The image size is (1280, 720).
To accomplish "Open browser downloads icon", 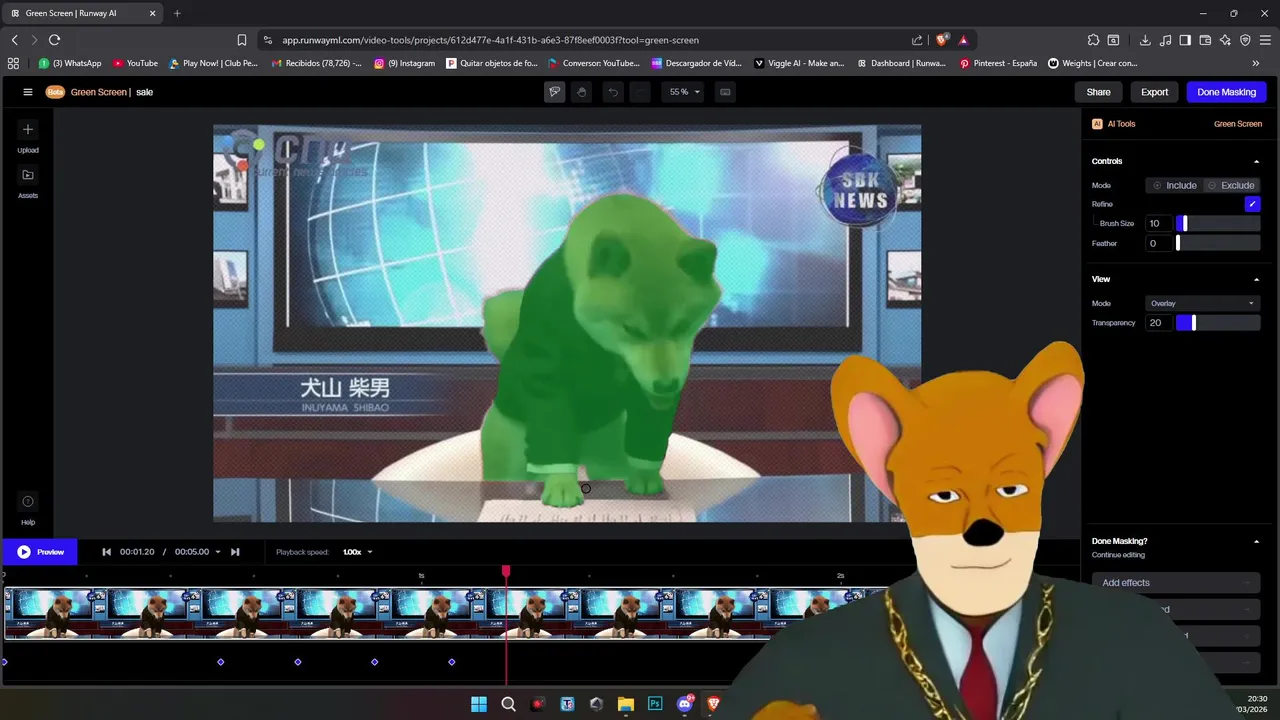I will (1145, 40).
